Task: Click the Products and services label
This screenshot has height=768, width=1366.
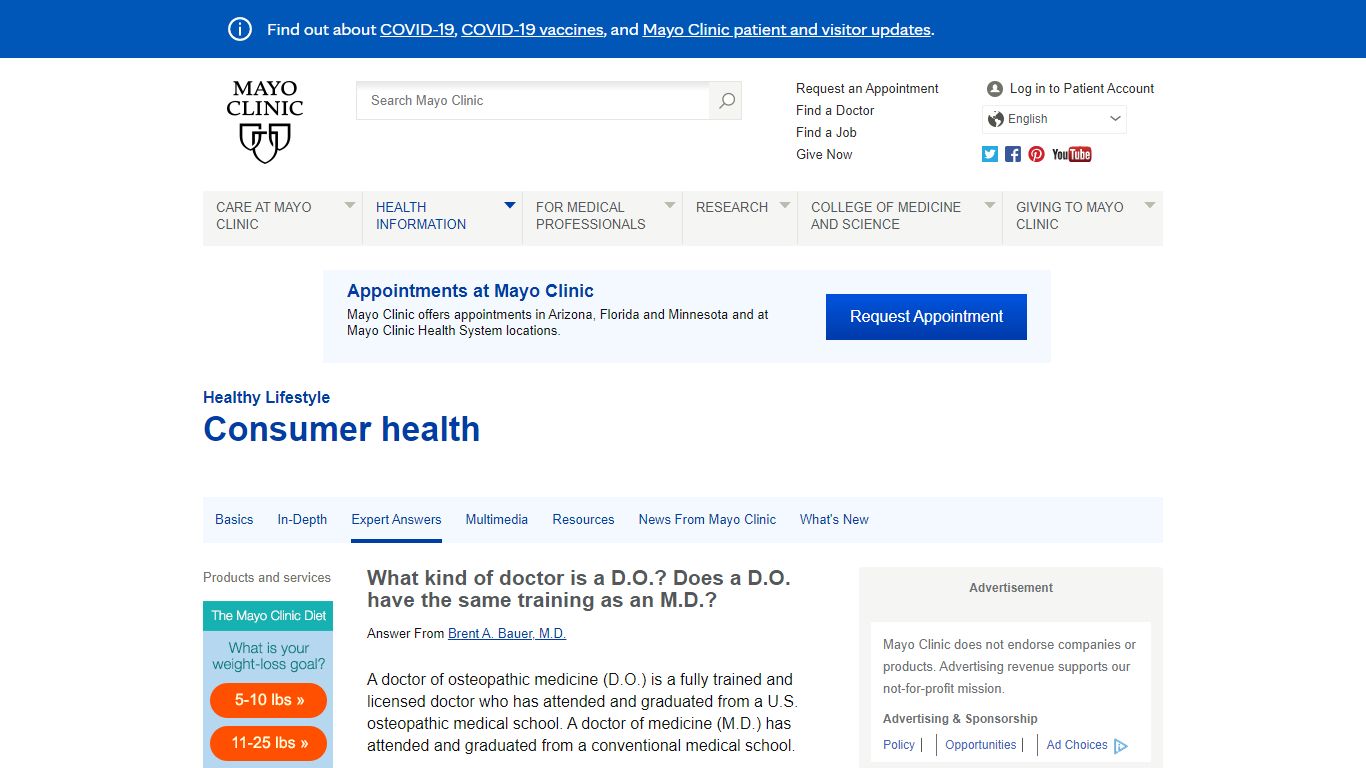Action: tap(267, 577)
